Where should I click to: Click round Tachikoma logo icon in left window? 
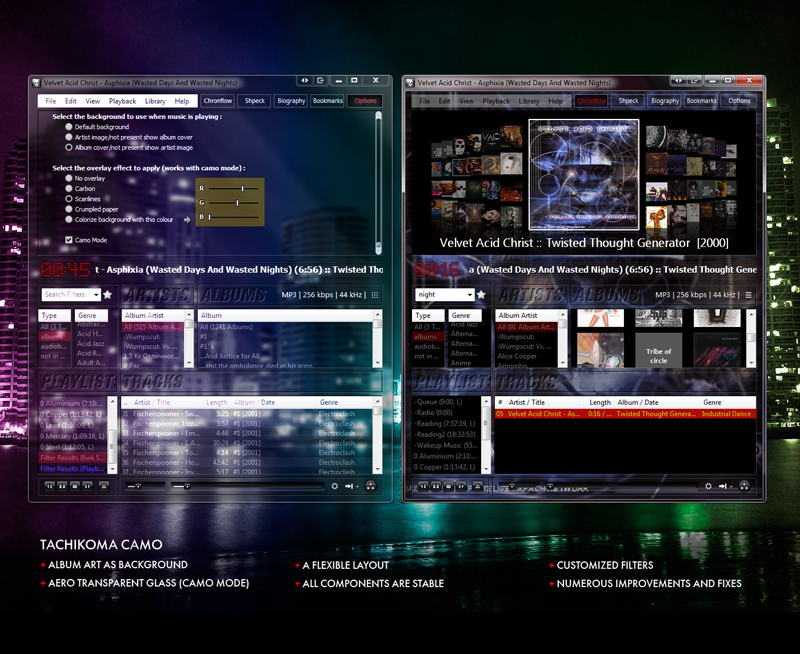click(x=371, y=486)
